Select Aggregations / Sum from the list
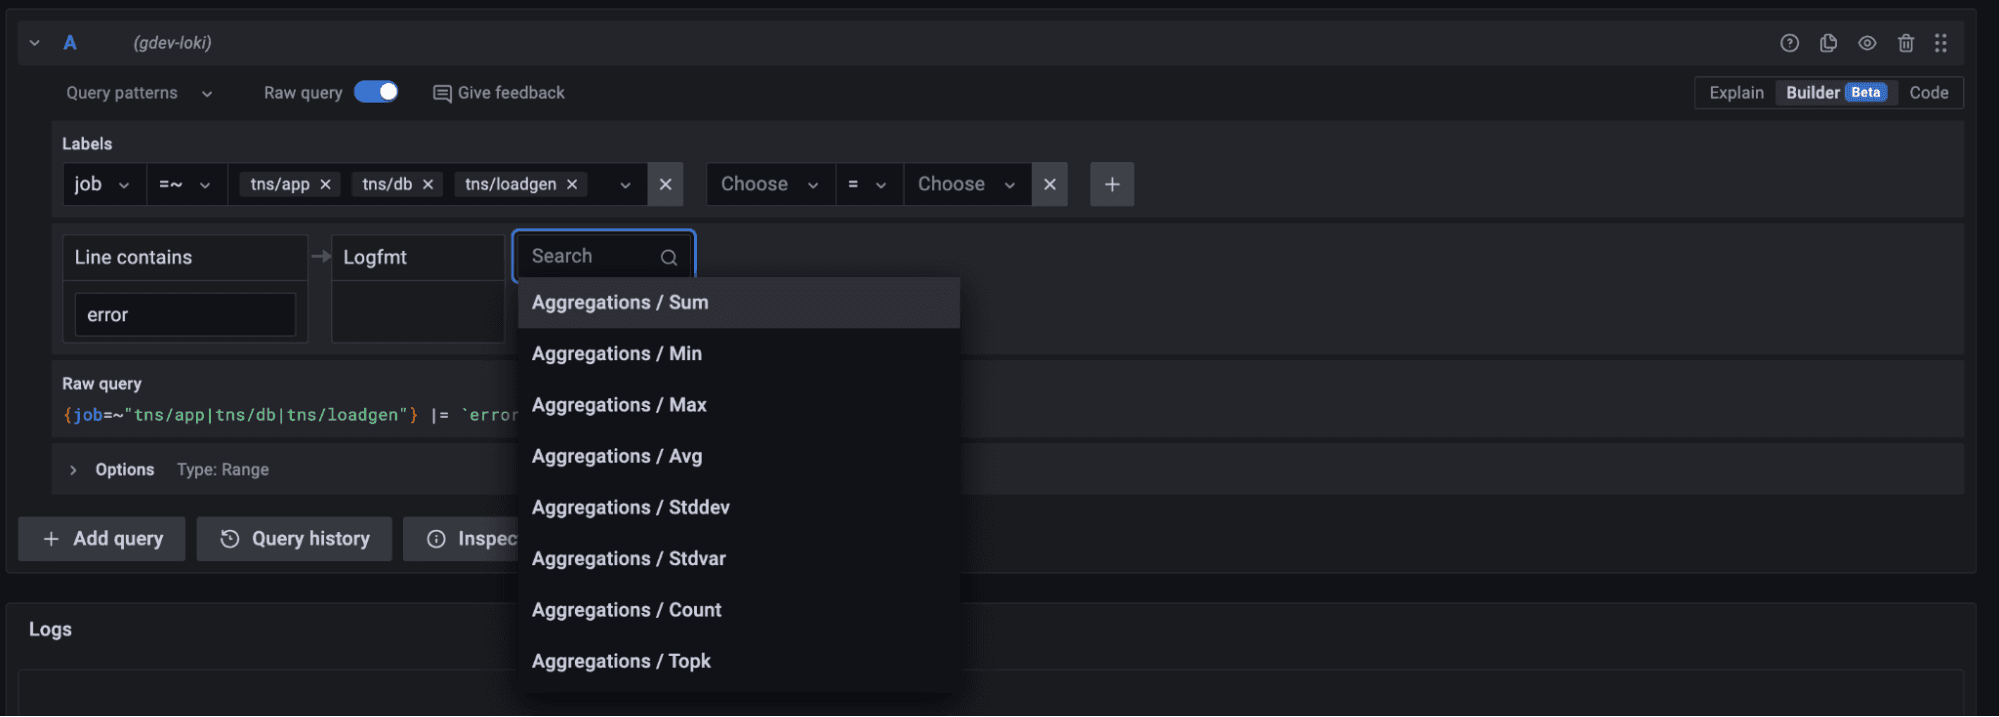This screenshot has height=717, width=1999. pyautogui.click(x=620, y=303)
